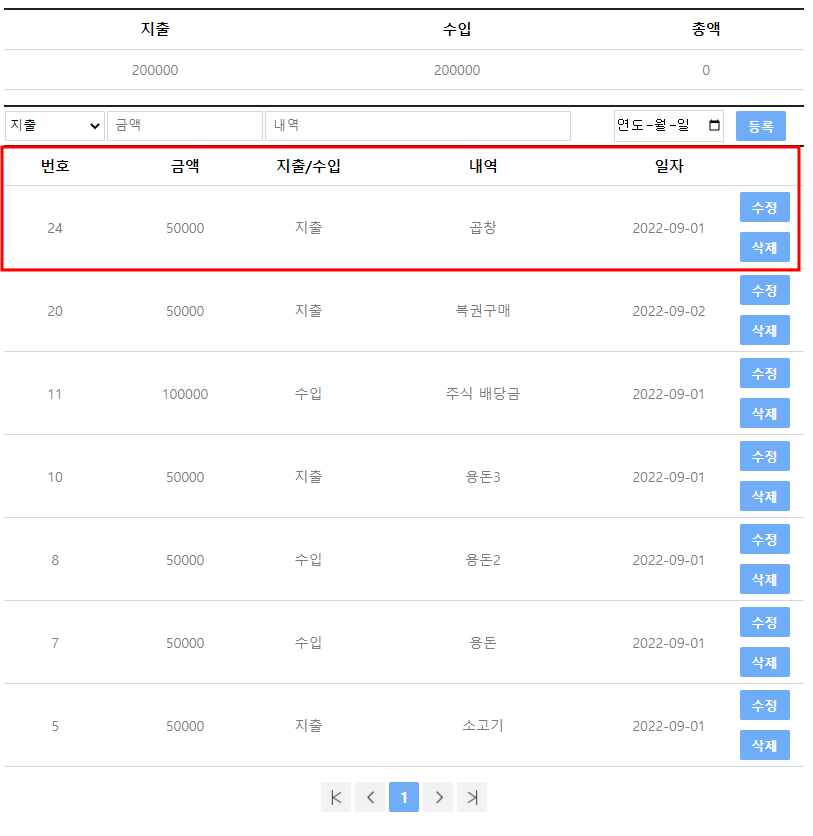Screen dimensions: 813x836
Task: Click the total value 0
Action: click(706, 70)
